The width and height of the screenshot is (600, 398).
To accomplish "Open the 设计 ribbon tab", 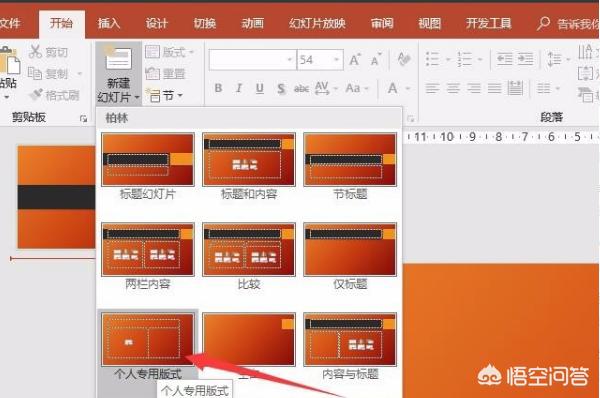I will 157,24.
